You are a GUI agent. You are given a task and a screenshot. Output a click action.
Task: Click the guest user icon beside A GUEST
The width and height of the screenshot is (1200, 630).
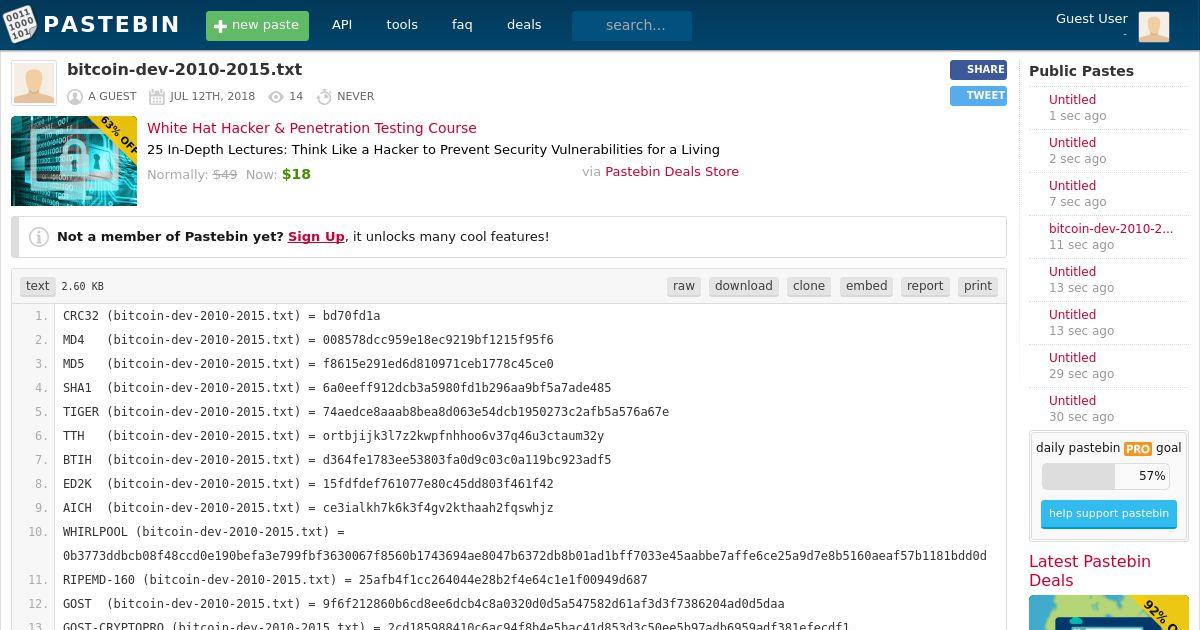tap(75, 97)
